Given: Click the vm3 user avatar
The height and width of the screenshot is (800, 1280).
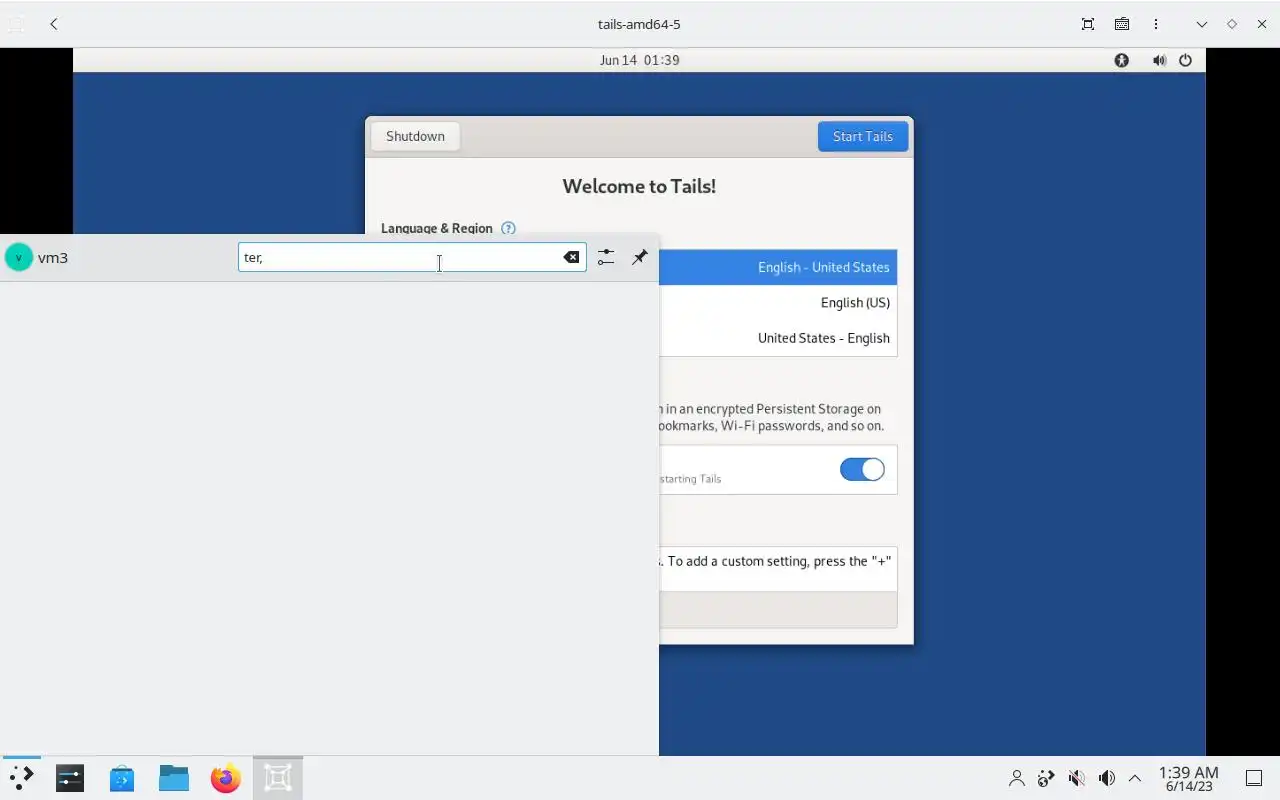Looking at the screenshot, I should click(19, 257).
